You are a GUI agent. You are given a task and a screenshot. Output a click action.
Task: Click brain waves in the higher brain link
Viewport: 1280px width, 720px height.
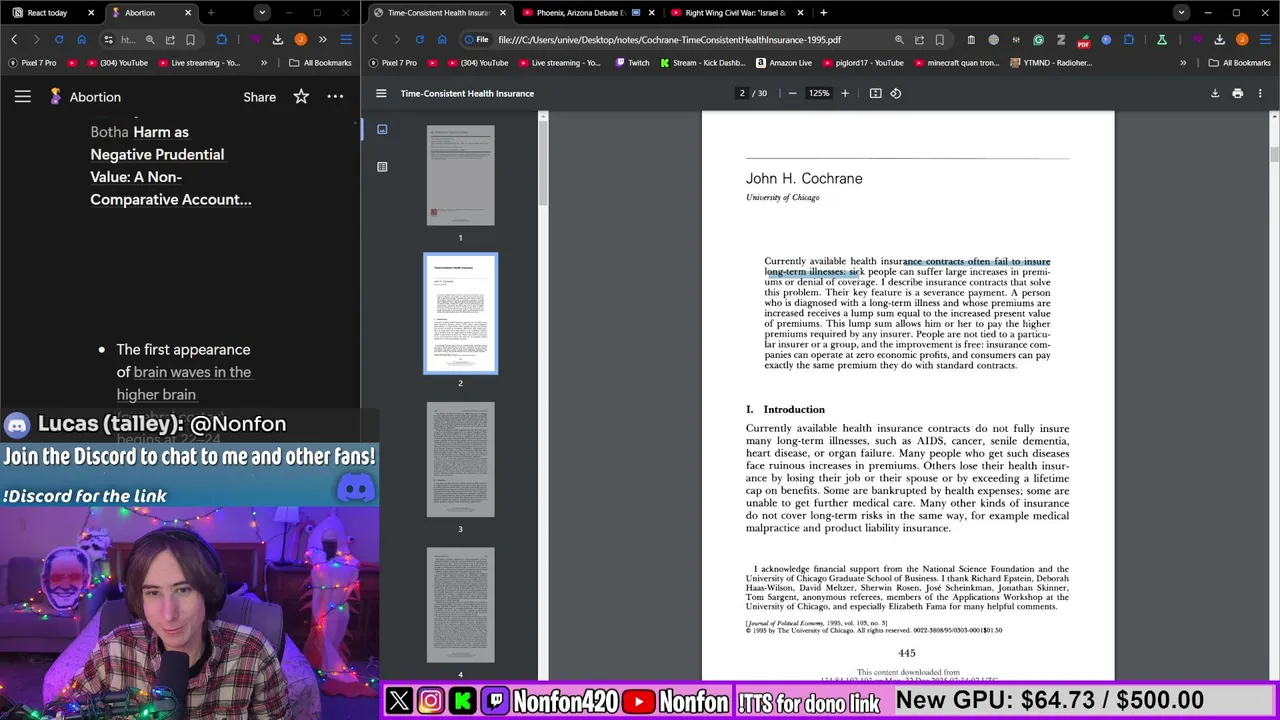pyautogui.click(x=183, y=383)
